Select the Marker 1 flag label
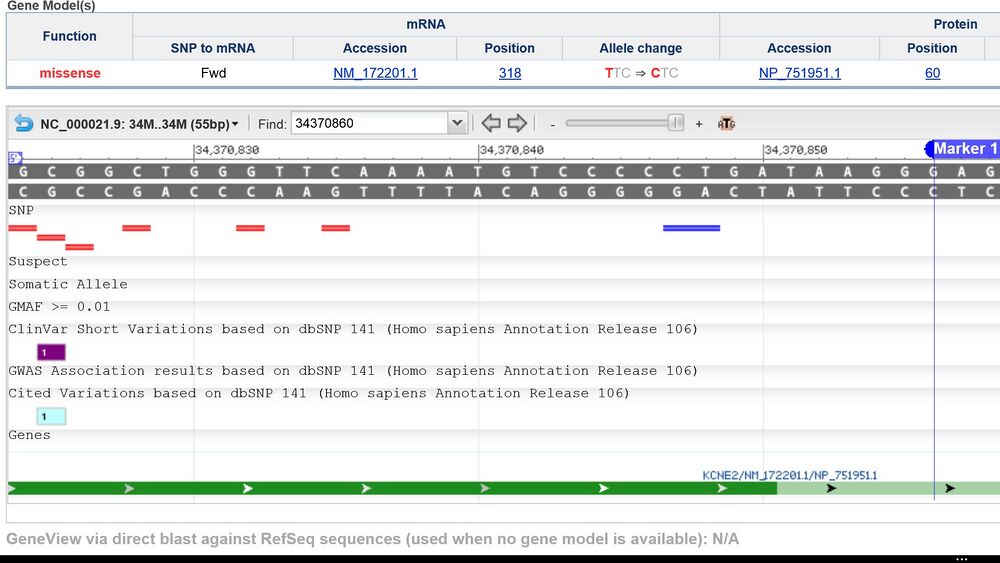The image size is (1000, 563). (964, 149)
